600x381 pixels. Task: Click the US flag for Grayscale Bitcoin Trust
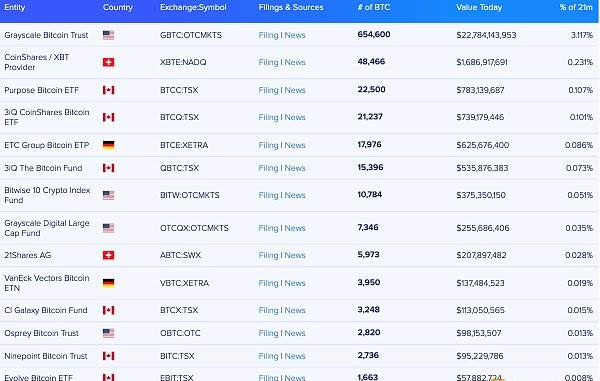click(108, 35)
